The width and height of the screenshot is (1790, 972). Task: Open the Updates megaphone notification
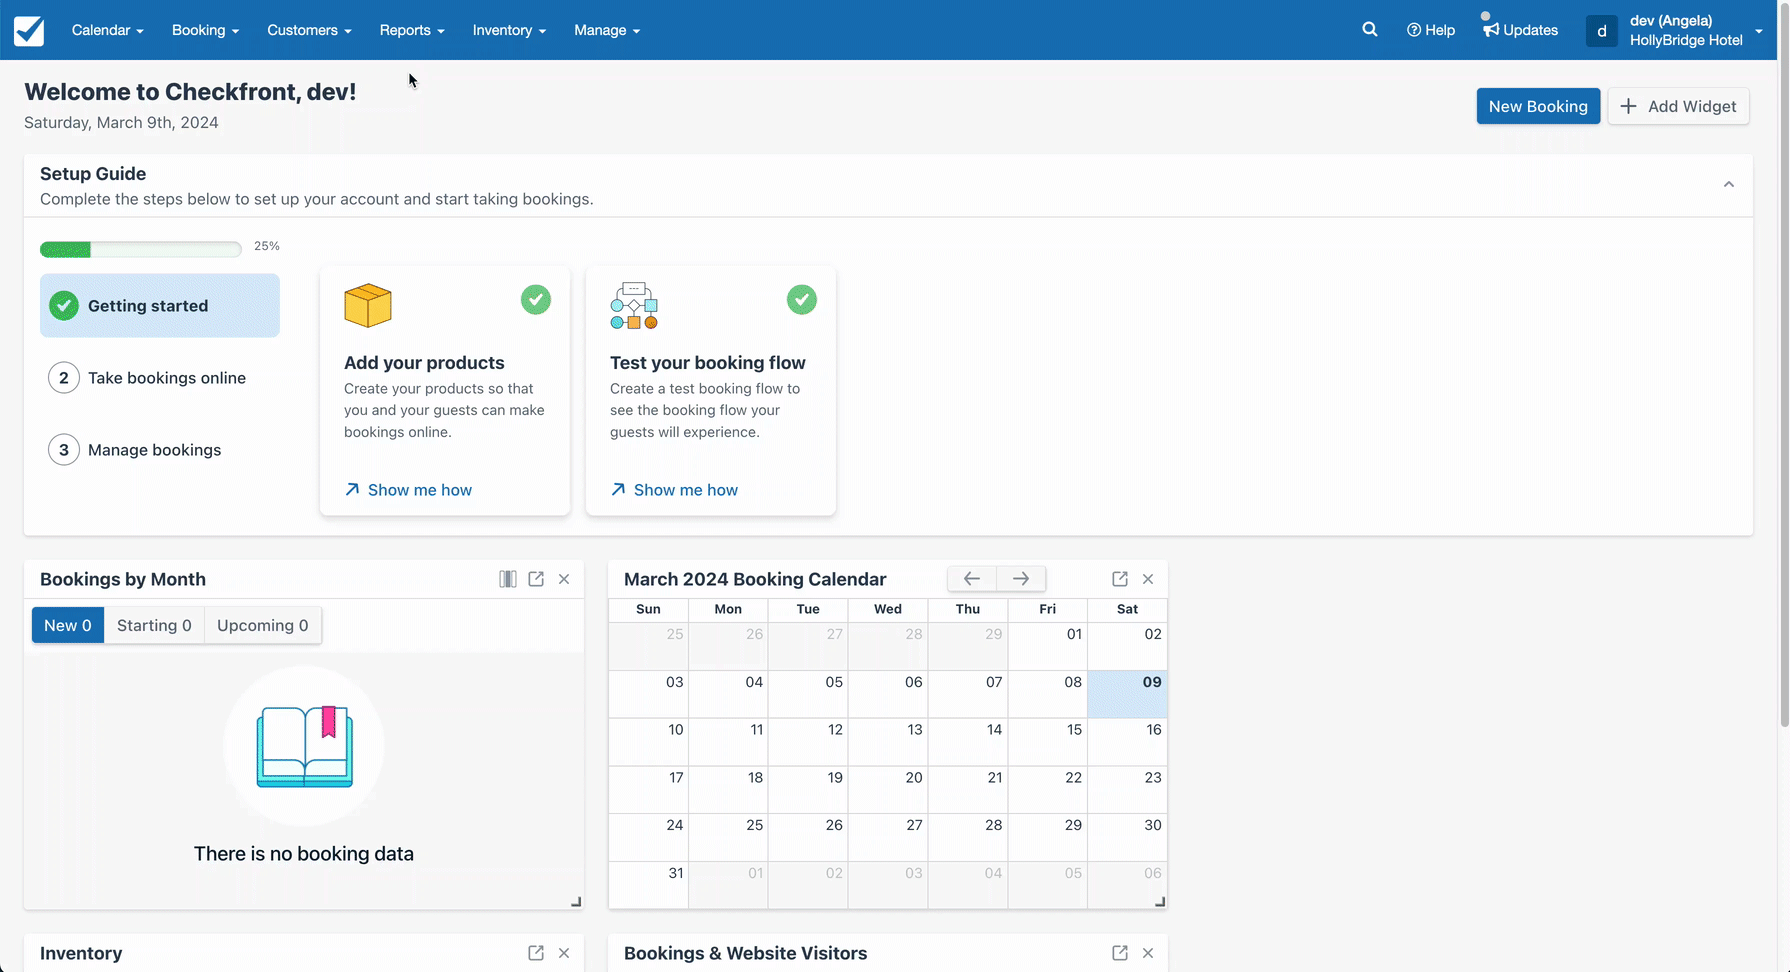tap(1520, 30)
